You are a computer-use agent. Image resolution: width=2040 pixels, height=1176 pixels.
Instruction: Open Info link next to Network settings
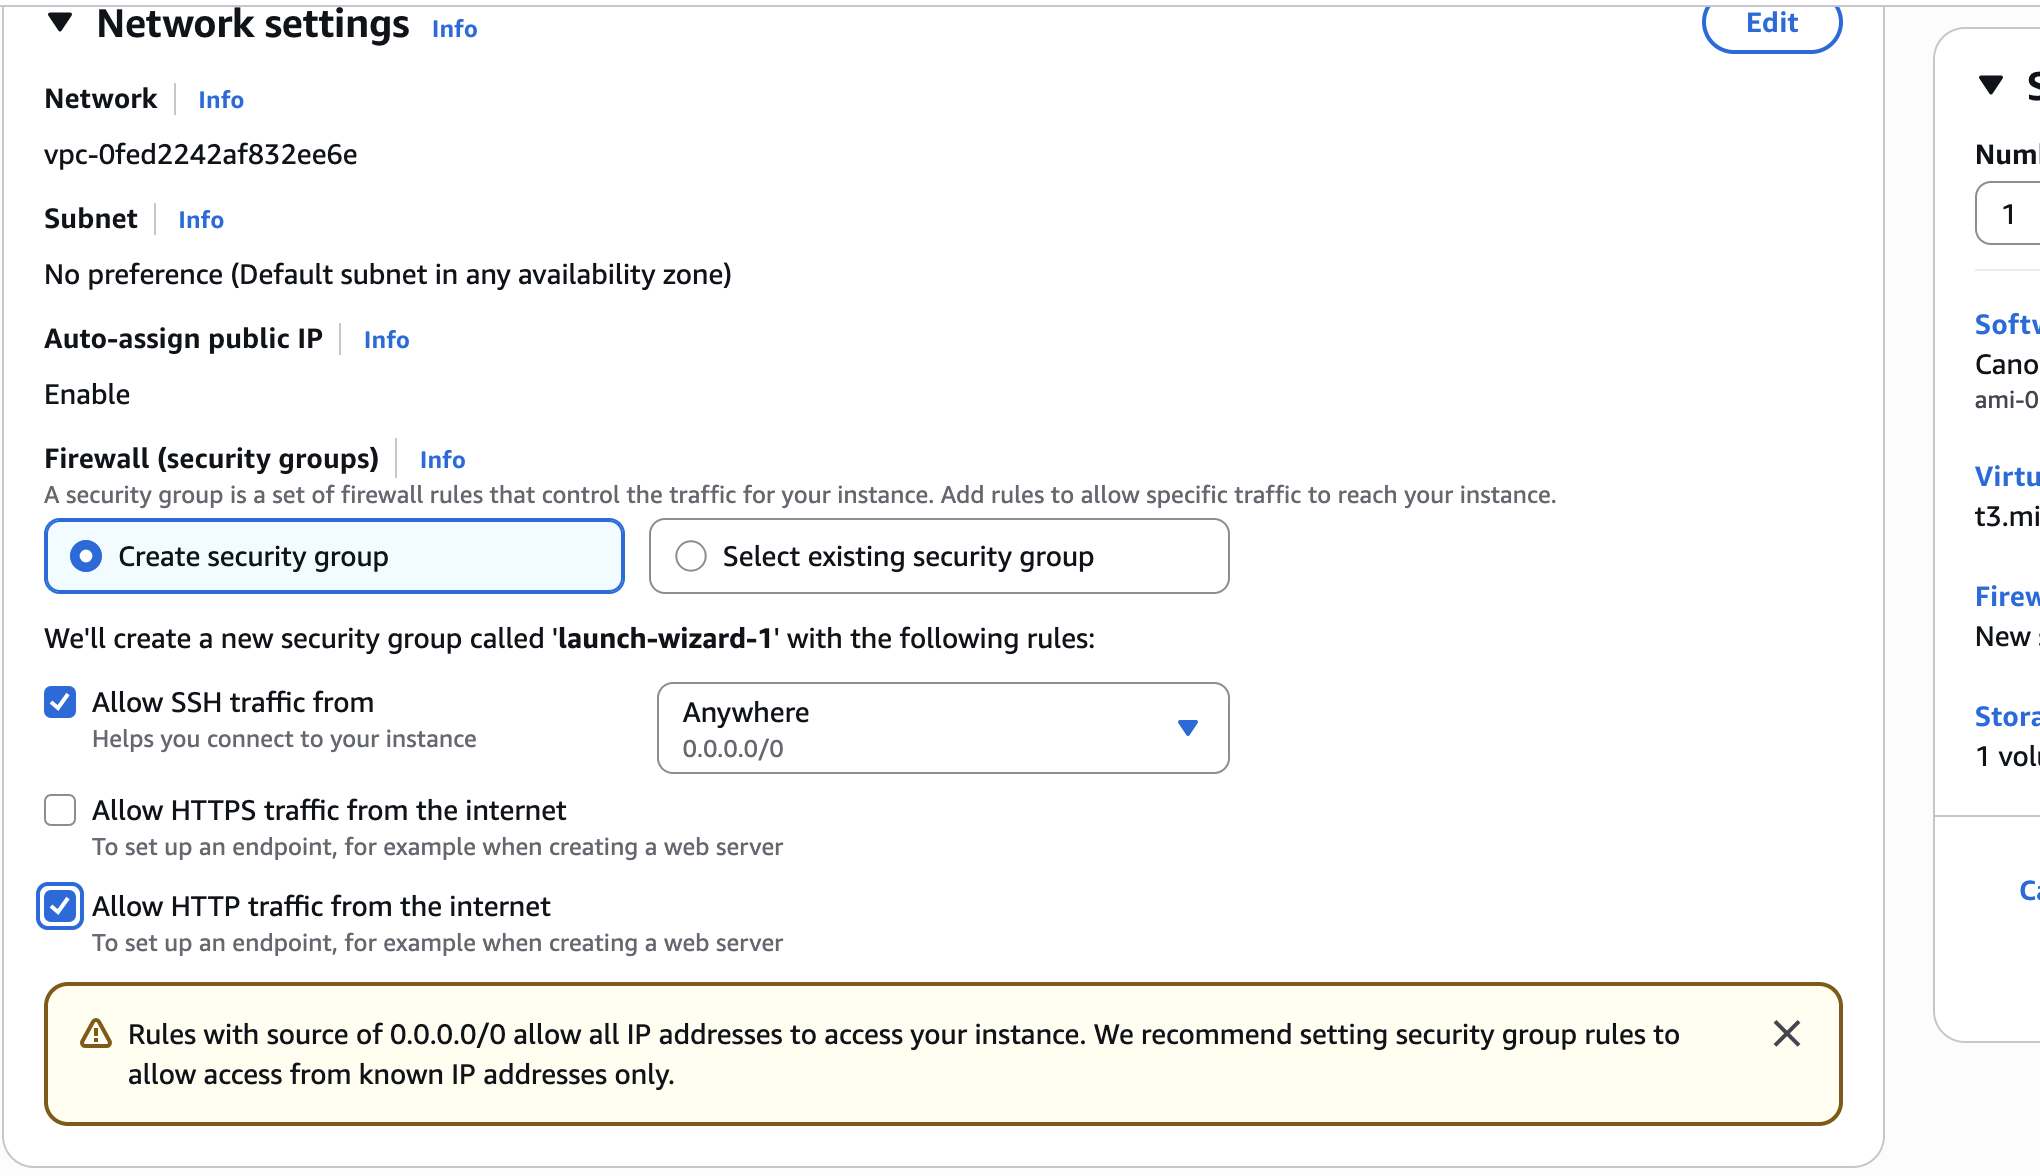tap(454, 29)
